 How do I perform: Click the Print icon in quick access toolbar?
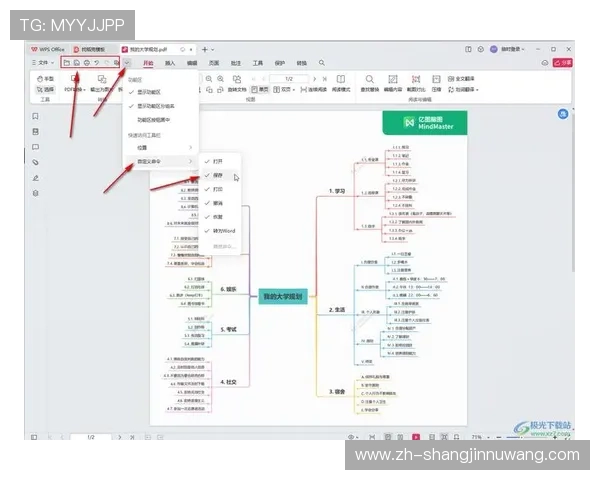pyautogui.click(x=87, y=63)
